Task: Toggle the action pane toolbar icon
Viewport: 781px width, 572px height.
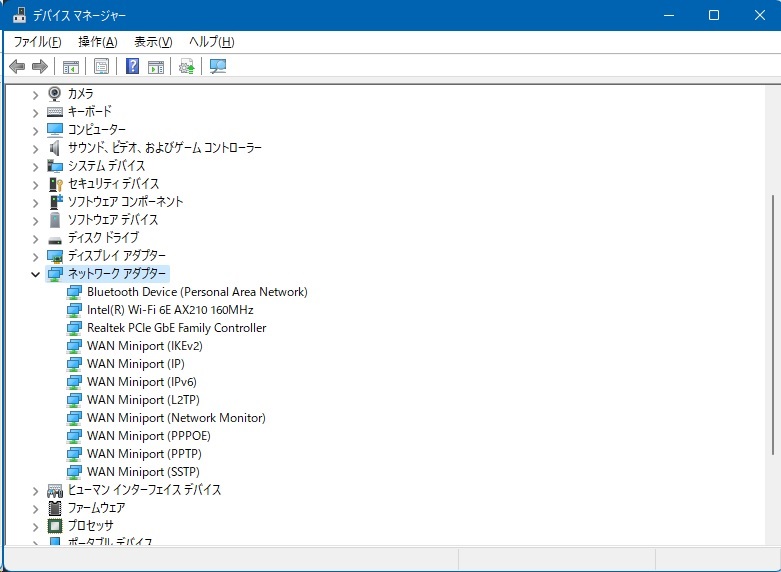Action: tap(156, 66)
